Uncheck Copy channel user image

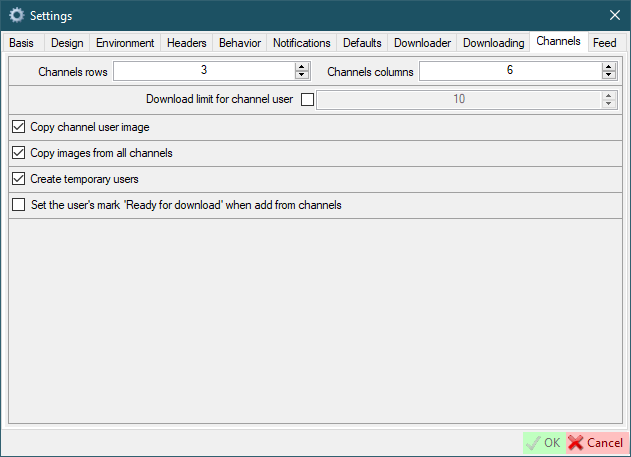[x=18, y=127]
